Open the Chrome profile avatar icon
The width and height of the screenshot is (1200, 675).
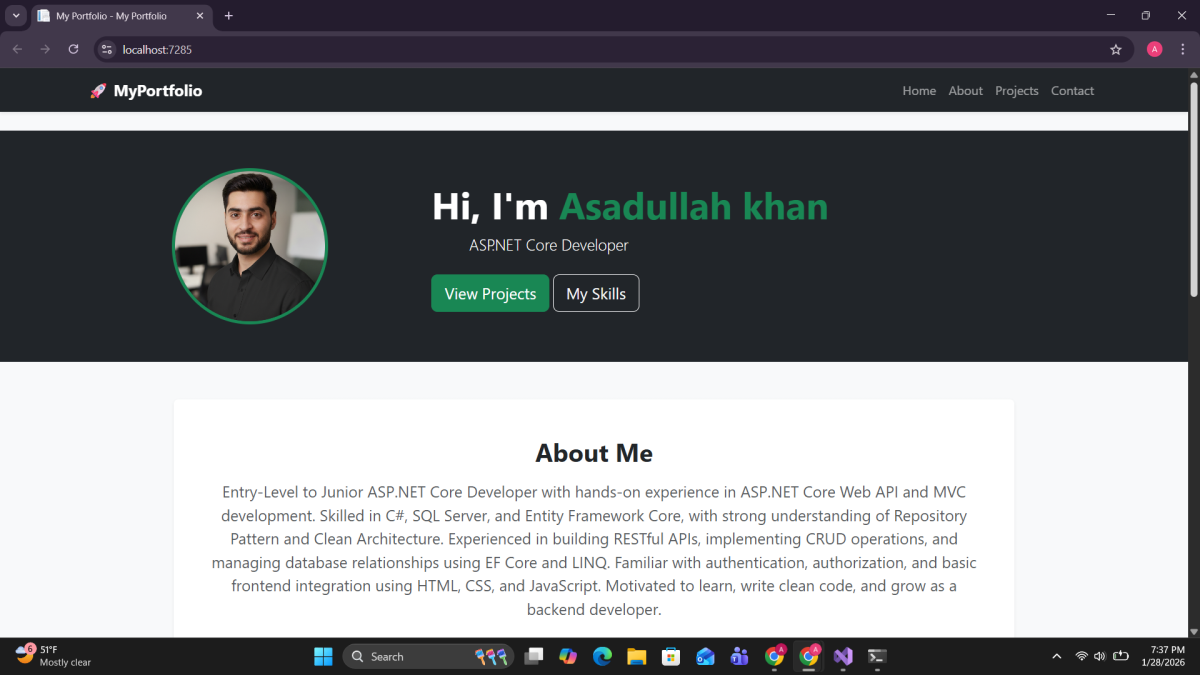pos(1155,49)
